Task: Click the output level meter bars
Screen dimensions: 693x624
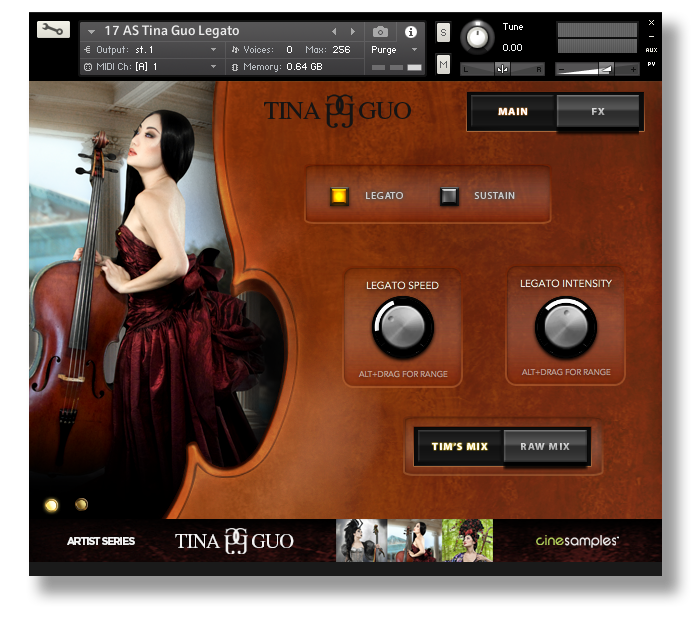Action: 597,38
